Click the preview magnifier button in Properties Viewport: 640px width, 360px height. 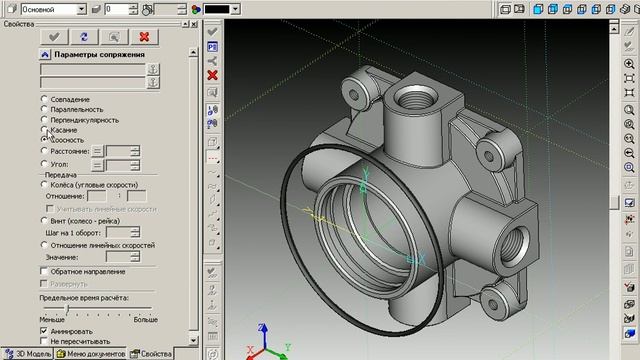click(x=114, y=37)
